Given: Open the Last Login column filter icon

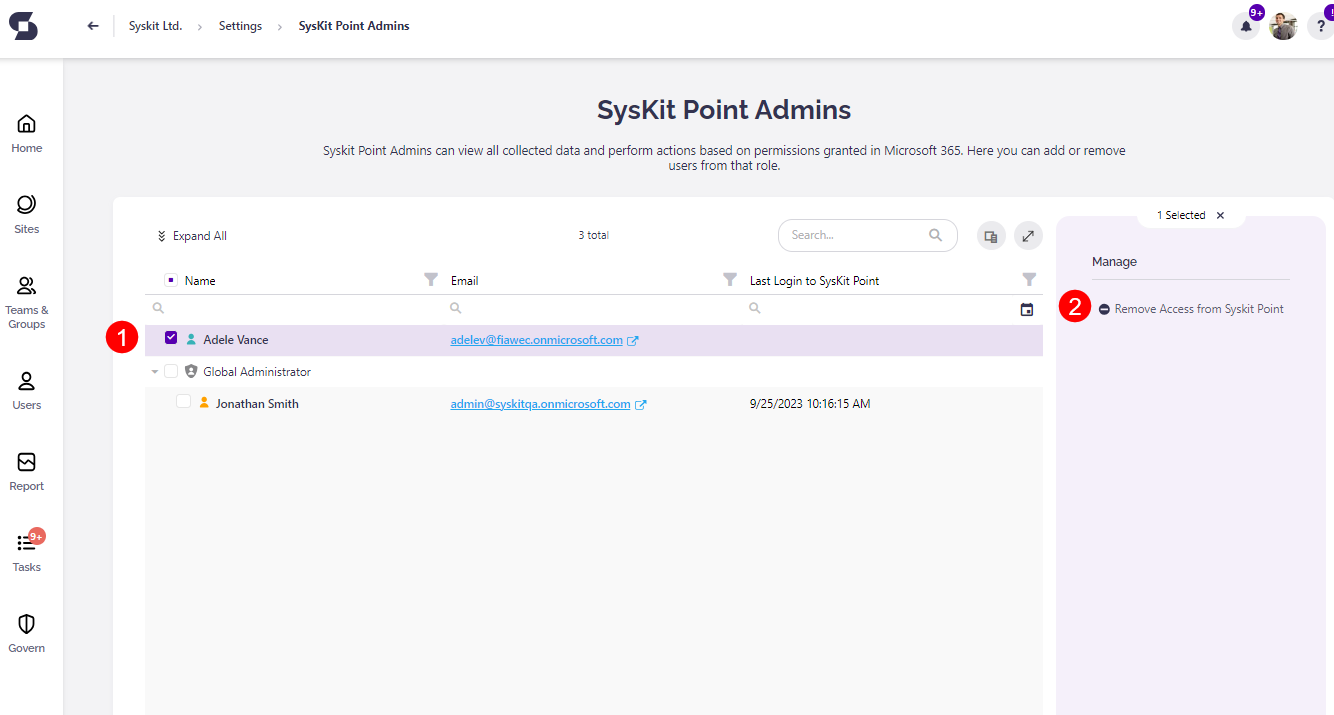Looking at the screenshot, I should [1029, 280].
